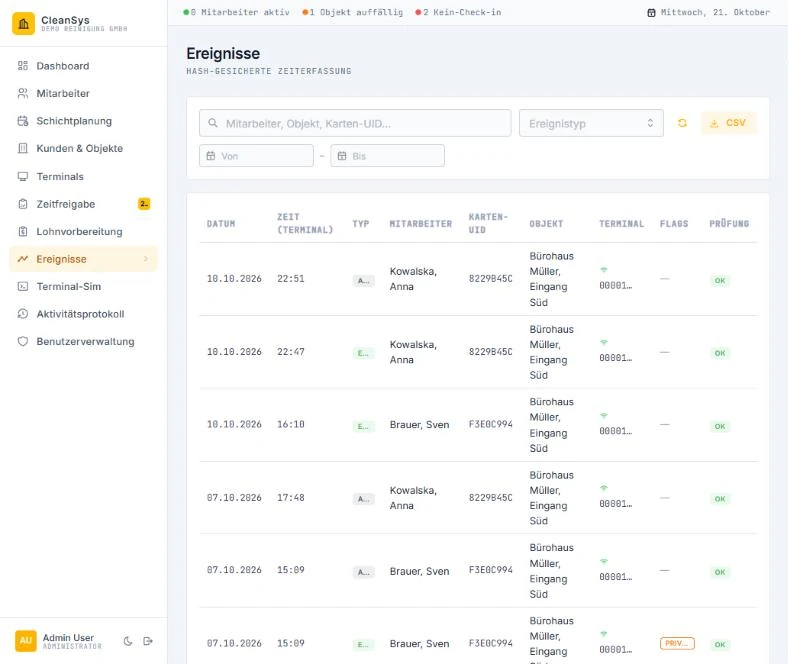This screenshot has height=664, width=788.
Task: Click the 2 Kein-Check-in status
Action: (x=458, y=12)
